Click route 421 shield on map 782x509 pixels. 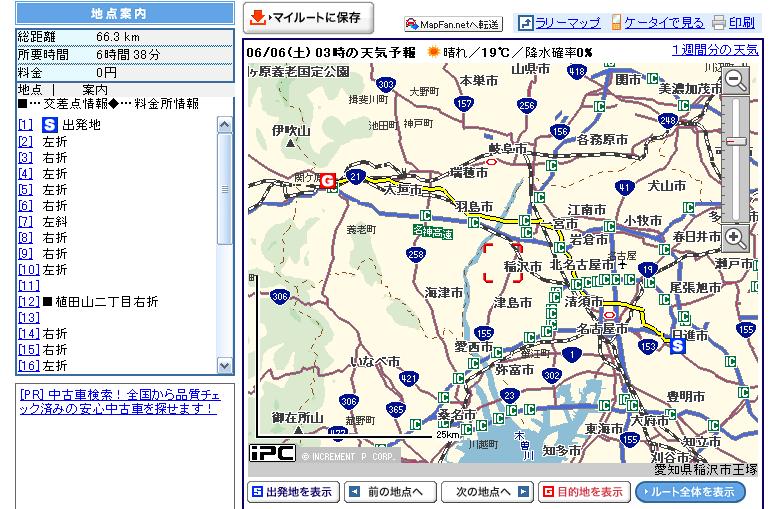click(x=408, y=378)
